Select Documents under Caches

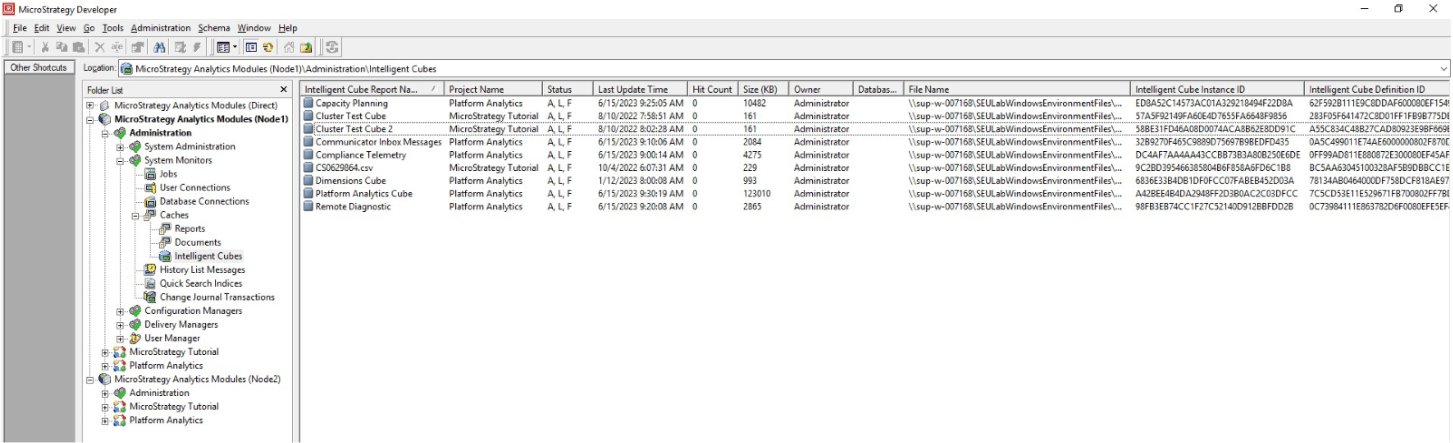(x=197, y=242)
